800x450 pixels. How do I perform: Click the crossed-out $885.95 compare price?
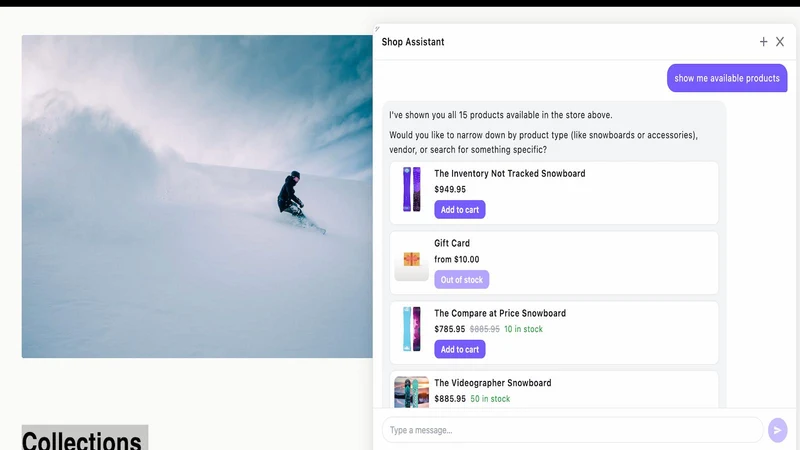click(485, 329)
